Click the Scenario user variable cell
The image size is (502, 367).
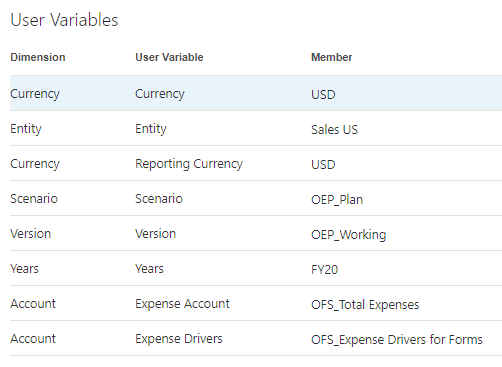coord(159,199)
